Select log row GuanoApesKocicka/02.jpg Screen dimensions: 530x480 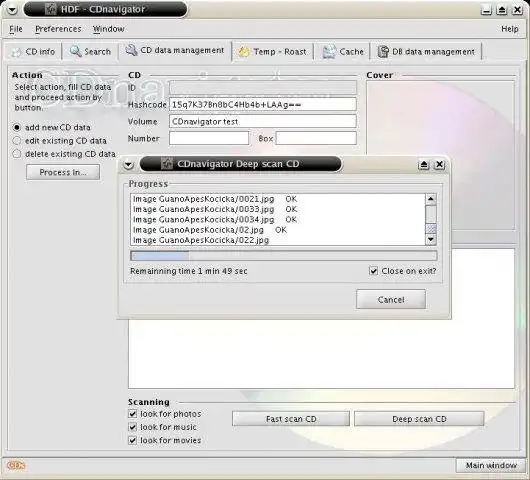click(x=278, y=230)
